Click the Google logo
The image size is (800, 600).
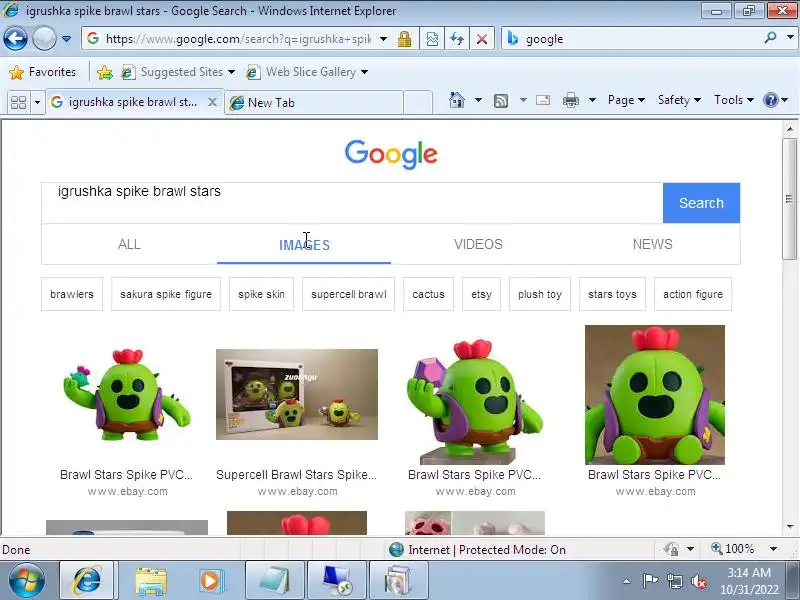pos(391,154)
